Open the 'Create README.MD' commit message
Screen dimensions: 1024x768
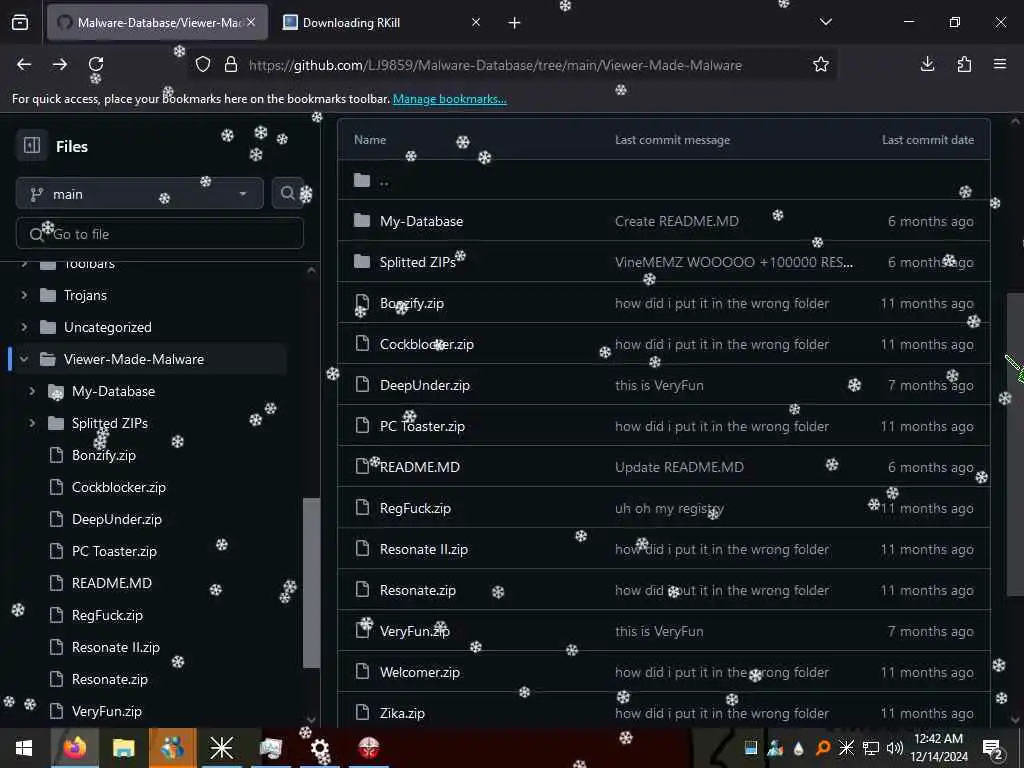677,221
